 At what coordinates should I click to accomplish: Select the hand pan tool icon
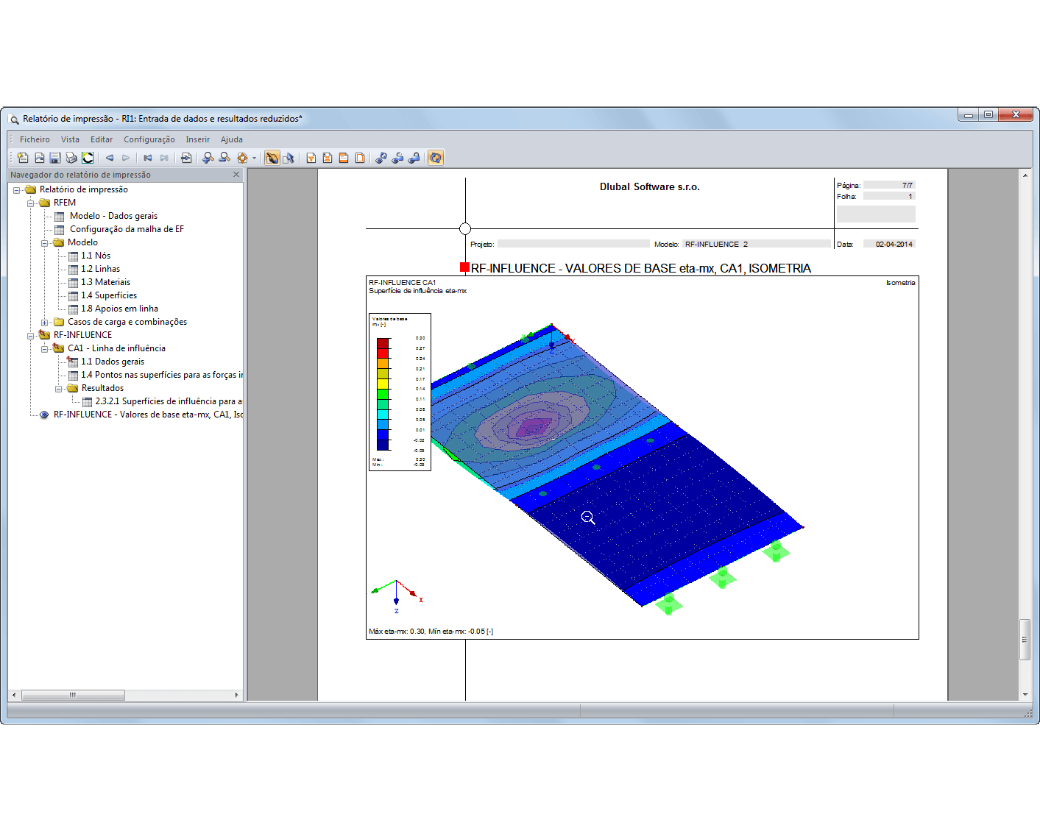272,158
